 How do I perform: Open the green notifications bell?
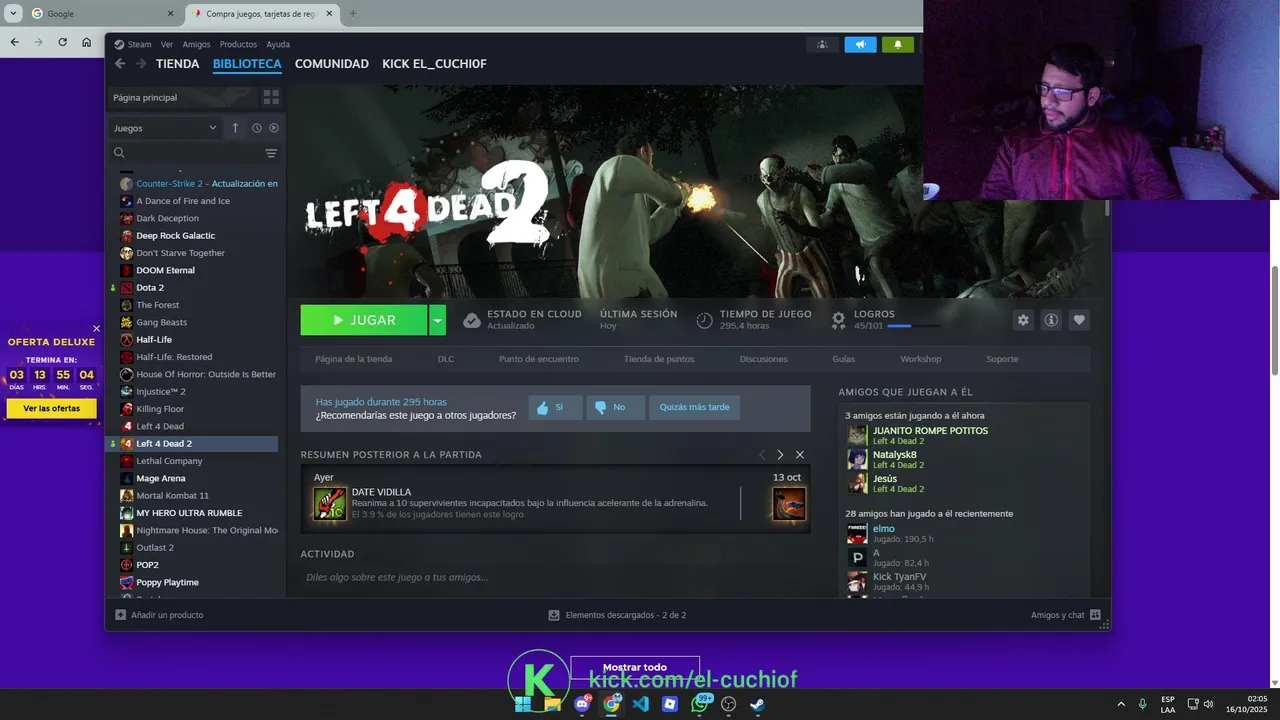pos(898,44)
